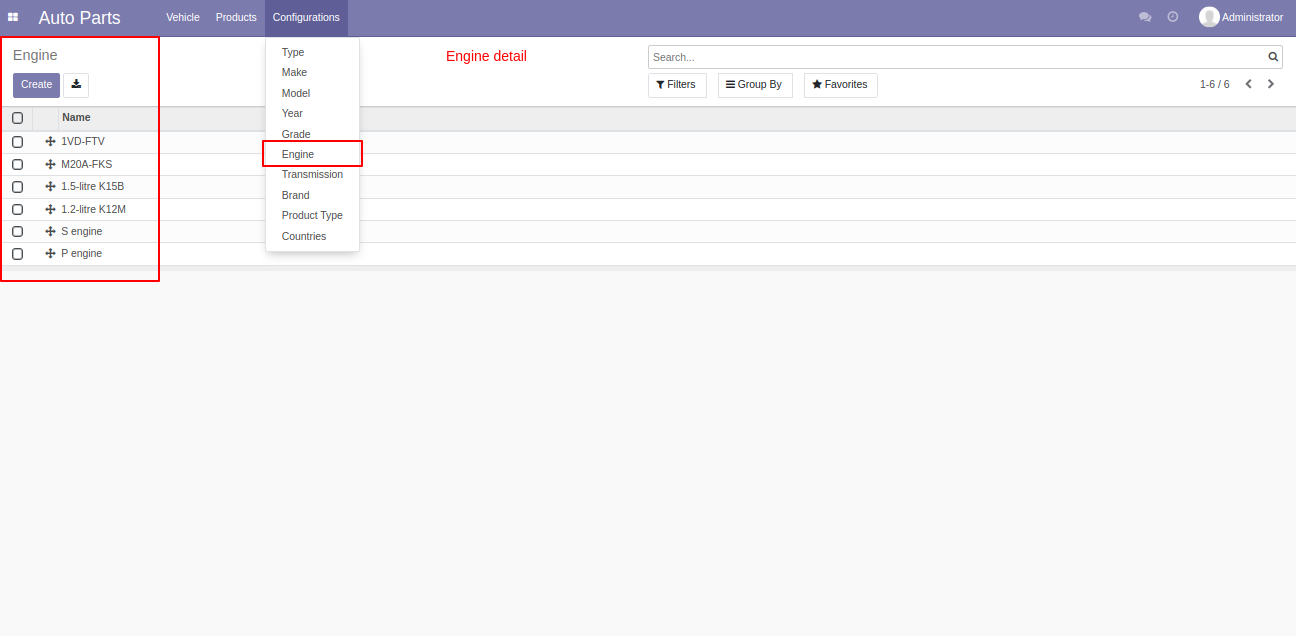
Task: Select Transmission from Configurations menu
Action: [x=312, y=174]
